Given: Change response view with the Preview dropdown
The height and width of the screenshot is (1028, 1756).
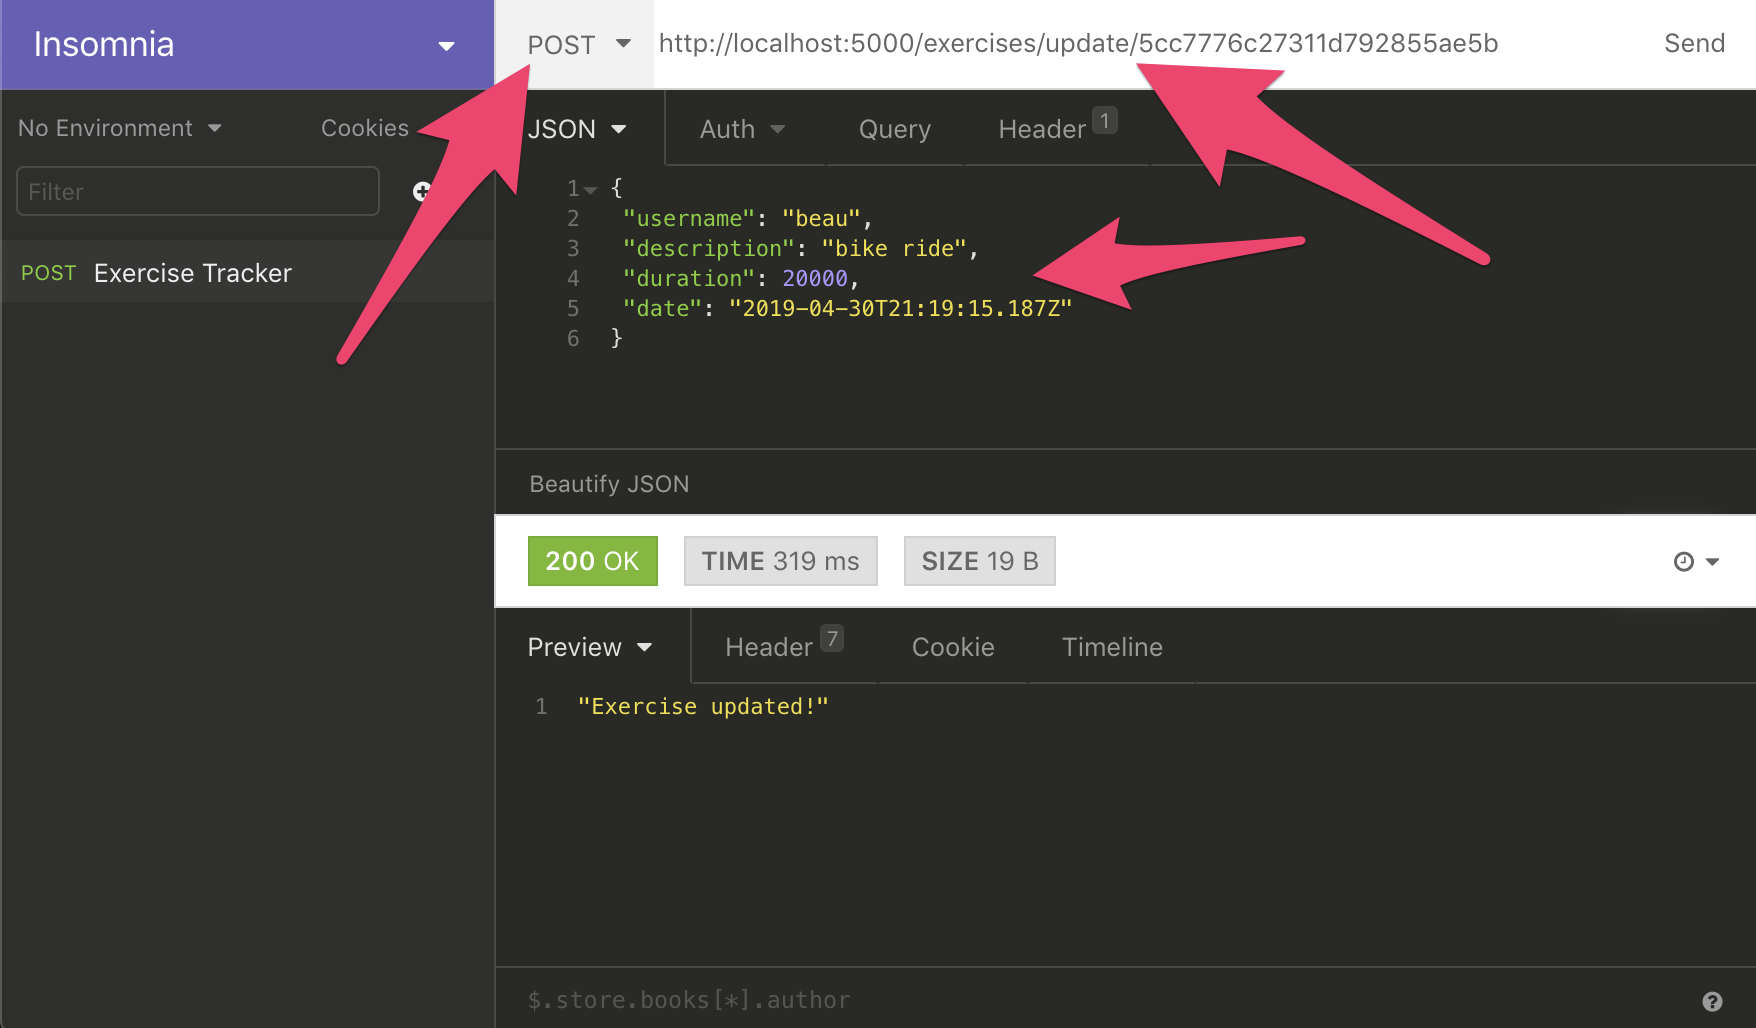Looking at the screenshot, I should coord(590,647).
